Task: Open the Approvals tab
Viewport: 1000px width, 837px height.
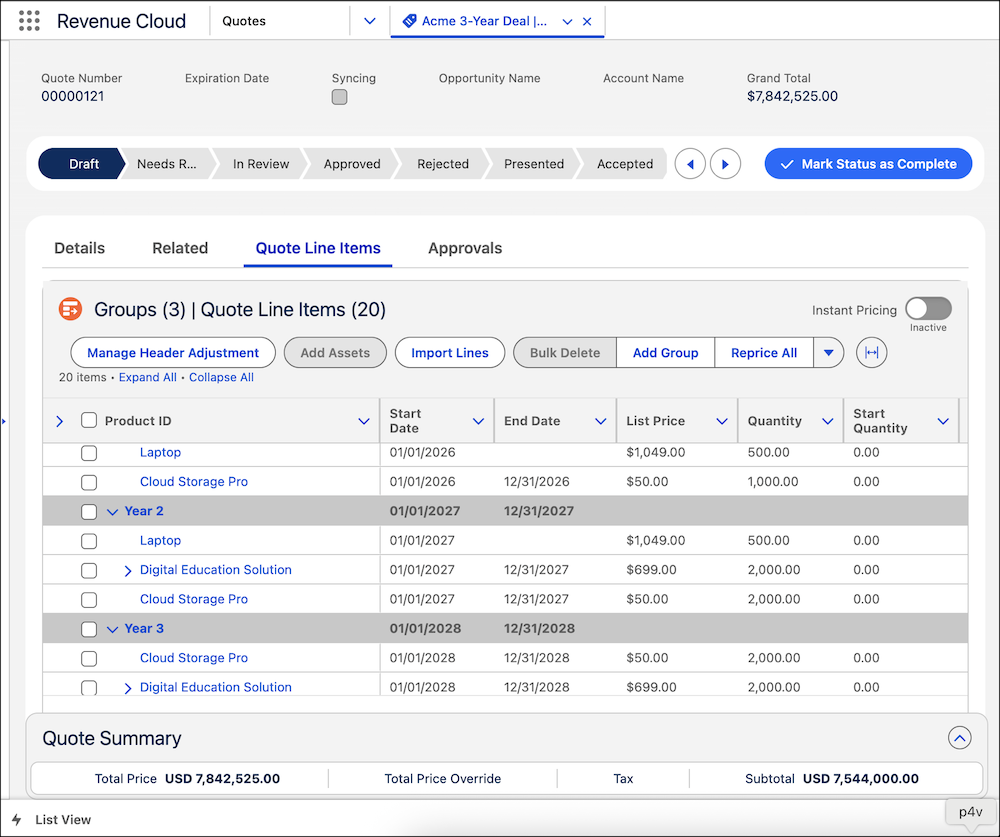Action: point(465,248)
